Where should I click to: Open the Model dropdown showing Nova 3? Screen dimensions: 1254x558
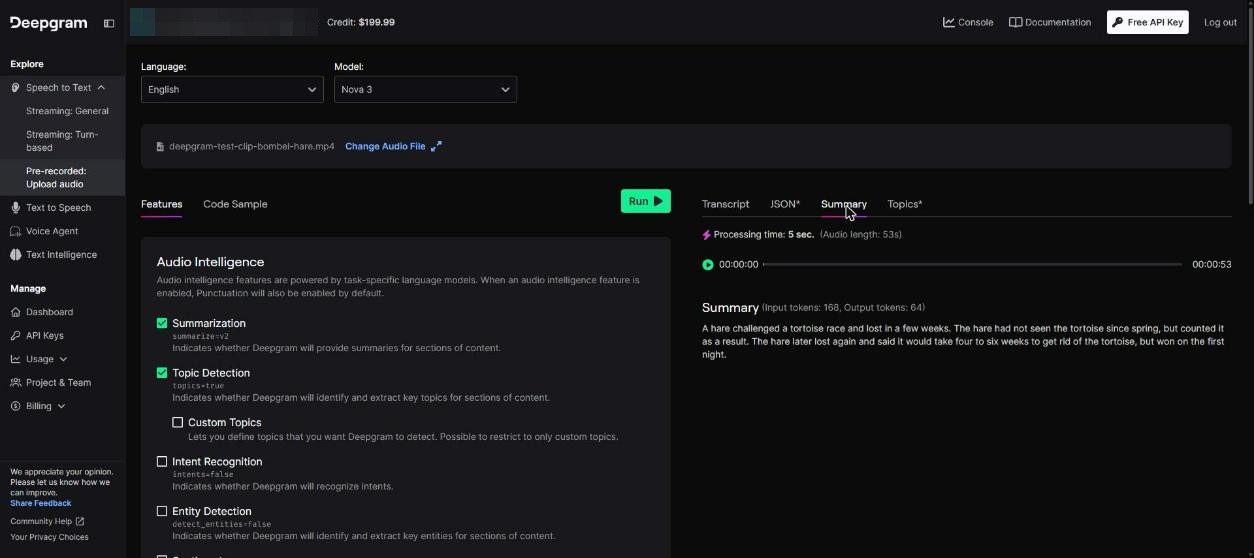coord(425,89)
